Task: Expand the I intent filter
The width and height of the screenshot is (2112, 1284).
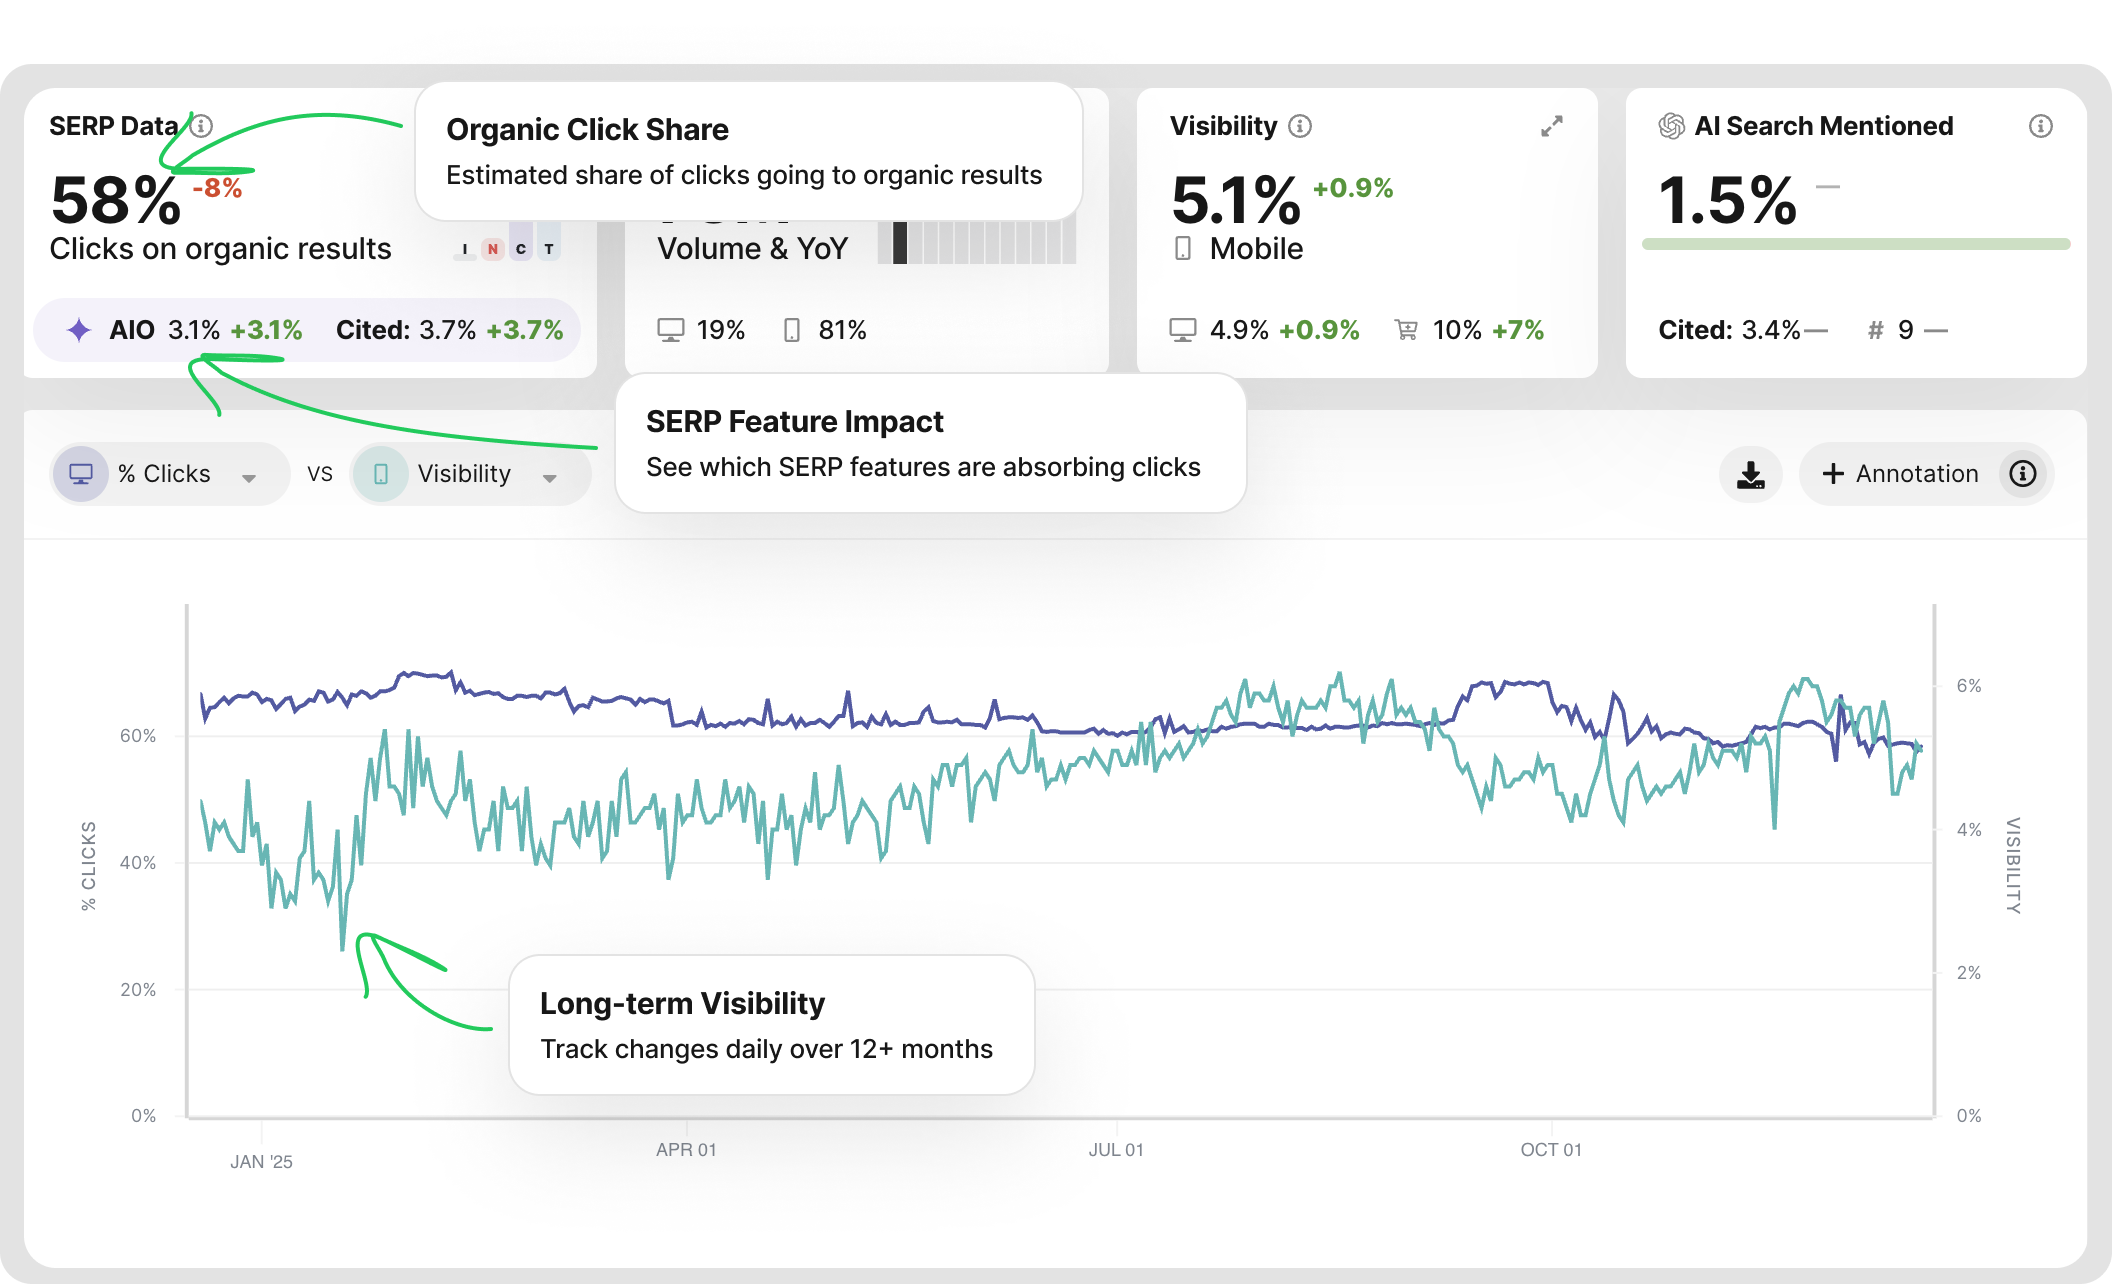Action: tap(465, 248)
